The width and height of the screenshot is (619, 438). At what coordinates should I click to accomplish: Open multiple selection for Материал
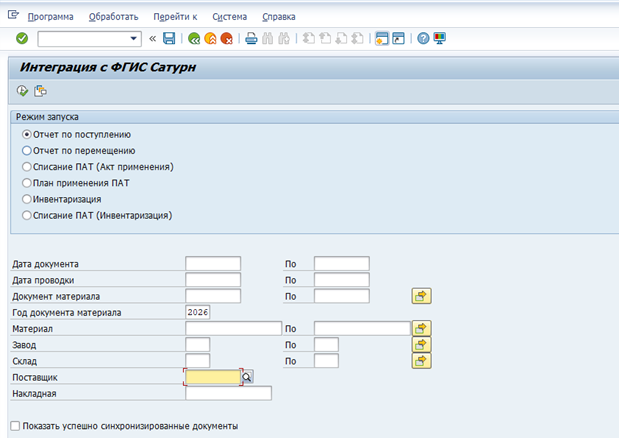coord(421,328)
